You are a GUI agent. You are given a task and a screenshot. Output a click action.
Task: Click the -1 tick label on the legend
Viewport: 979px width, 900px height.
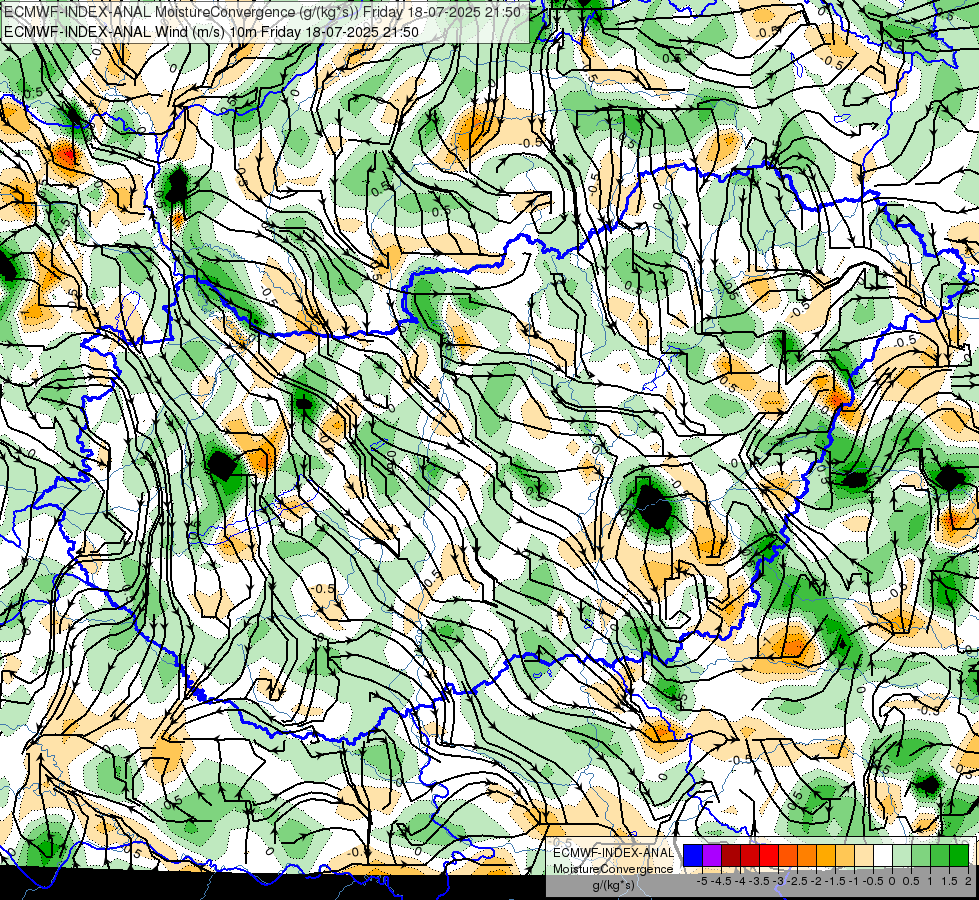[854, 881]
